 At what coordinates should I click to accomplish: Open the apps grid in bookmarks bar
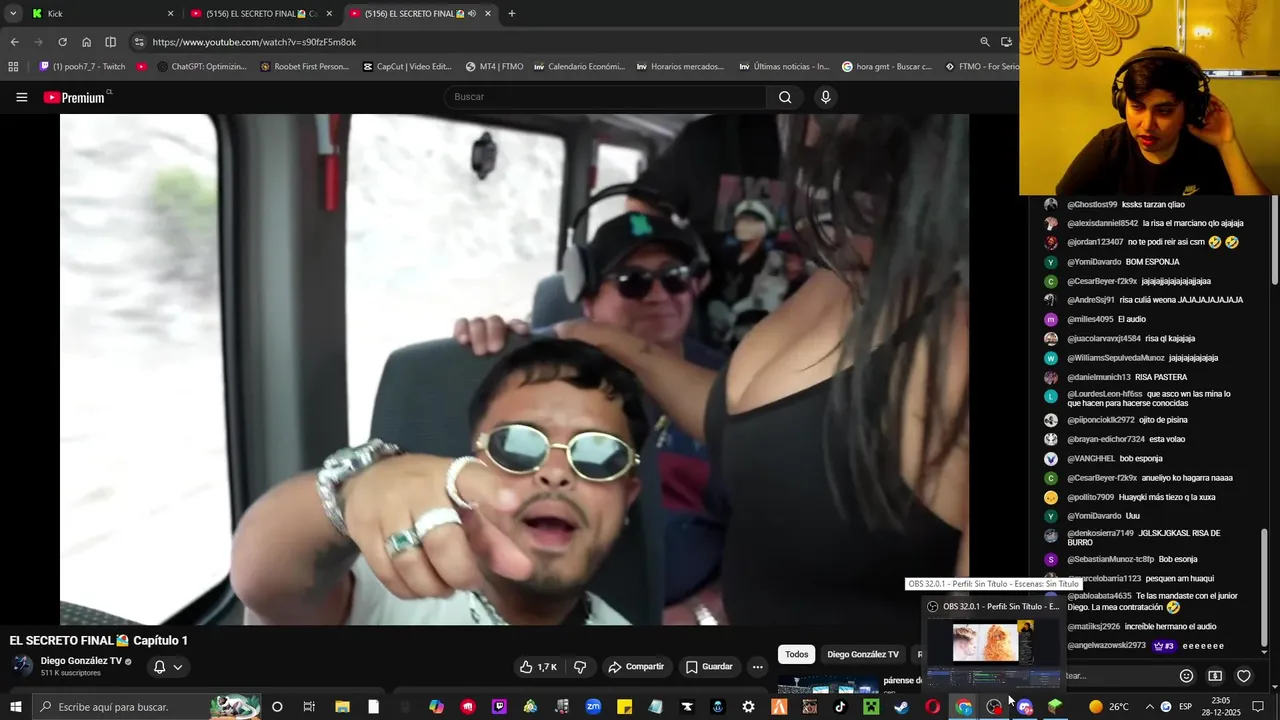(13, 67)
